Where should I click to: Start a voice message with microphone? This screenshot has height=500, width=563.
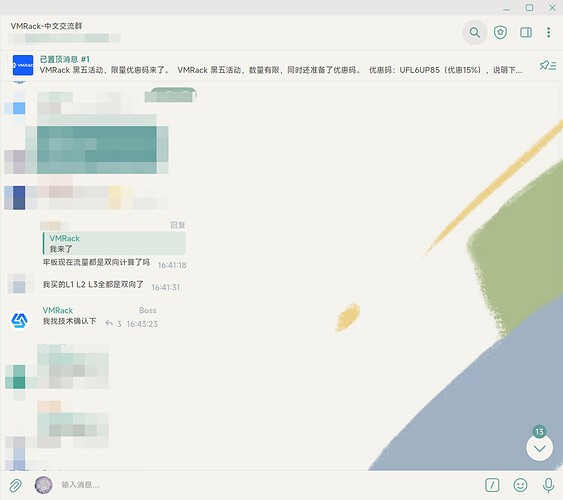coord(548,485)
